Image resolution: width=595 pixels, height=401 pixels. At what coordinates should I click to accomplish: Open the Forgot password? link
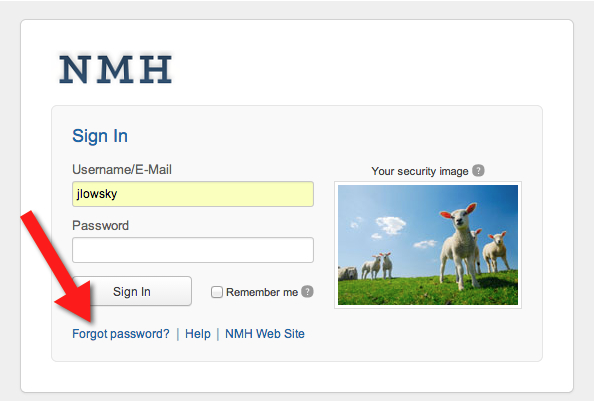point(121,334)
